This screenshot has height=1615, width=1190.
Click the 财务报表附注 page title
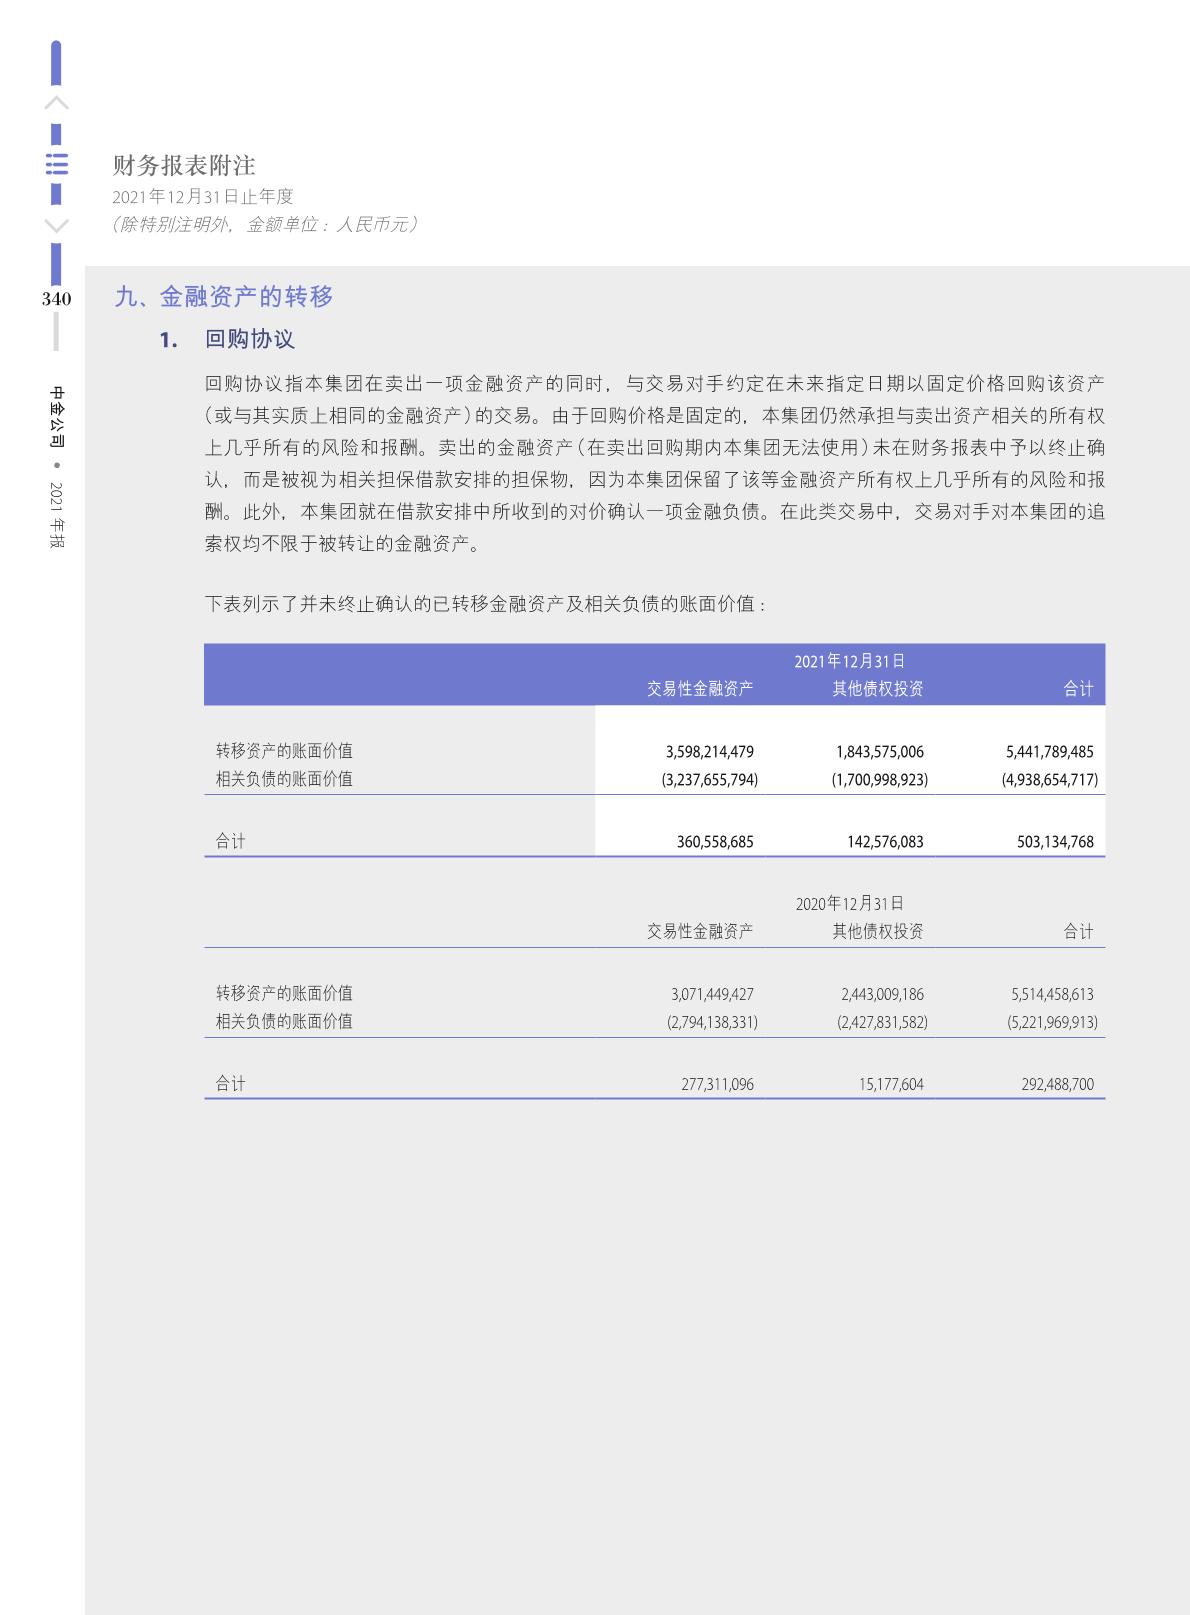(184, 165)
